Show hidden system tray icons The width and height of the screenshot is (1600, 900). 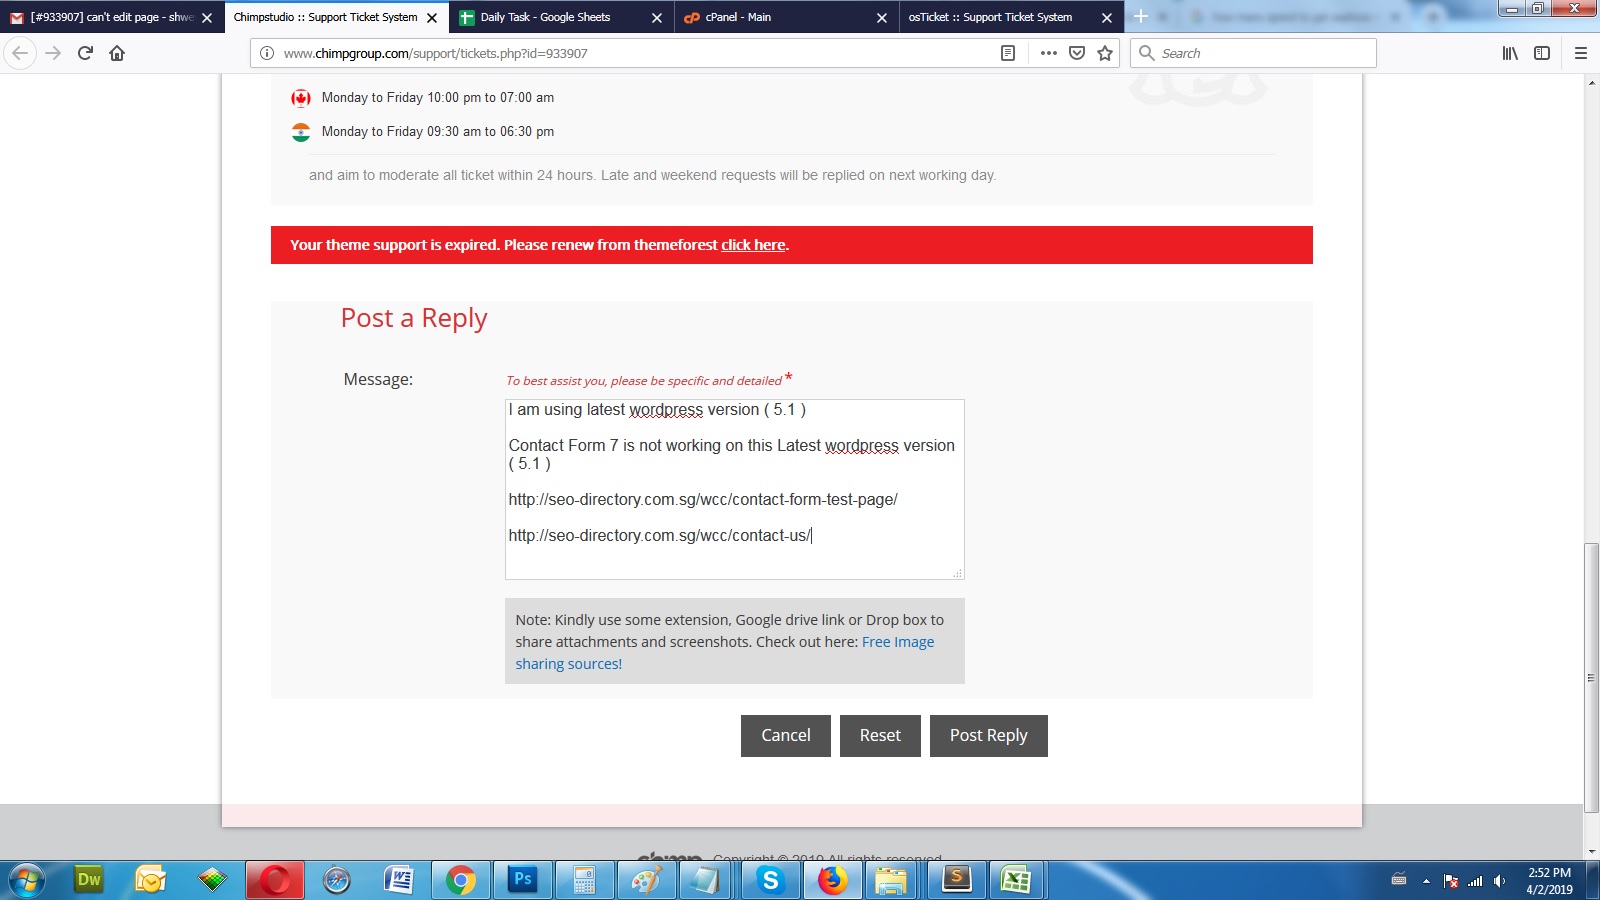pyautogui.click(x=1426, y=881)
